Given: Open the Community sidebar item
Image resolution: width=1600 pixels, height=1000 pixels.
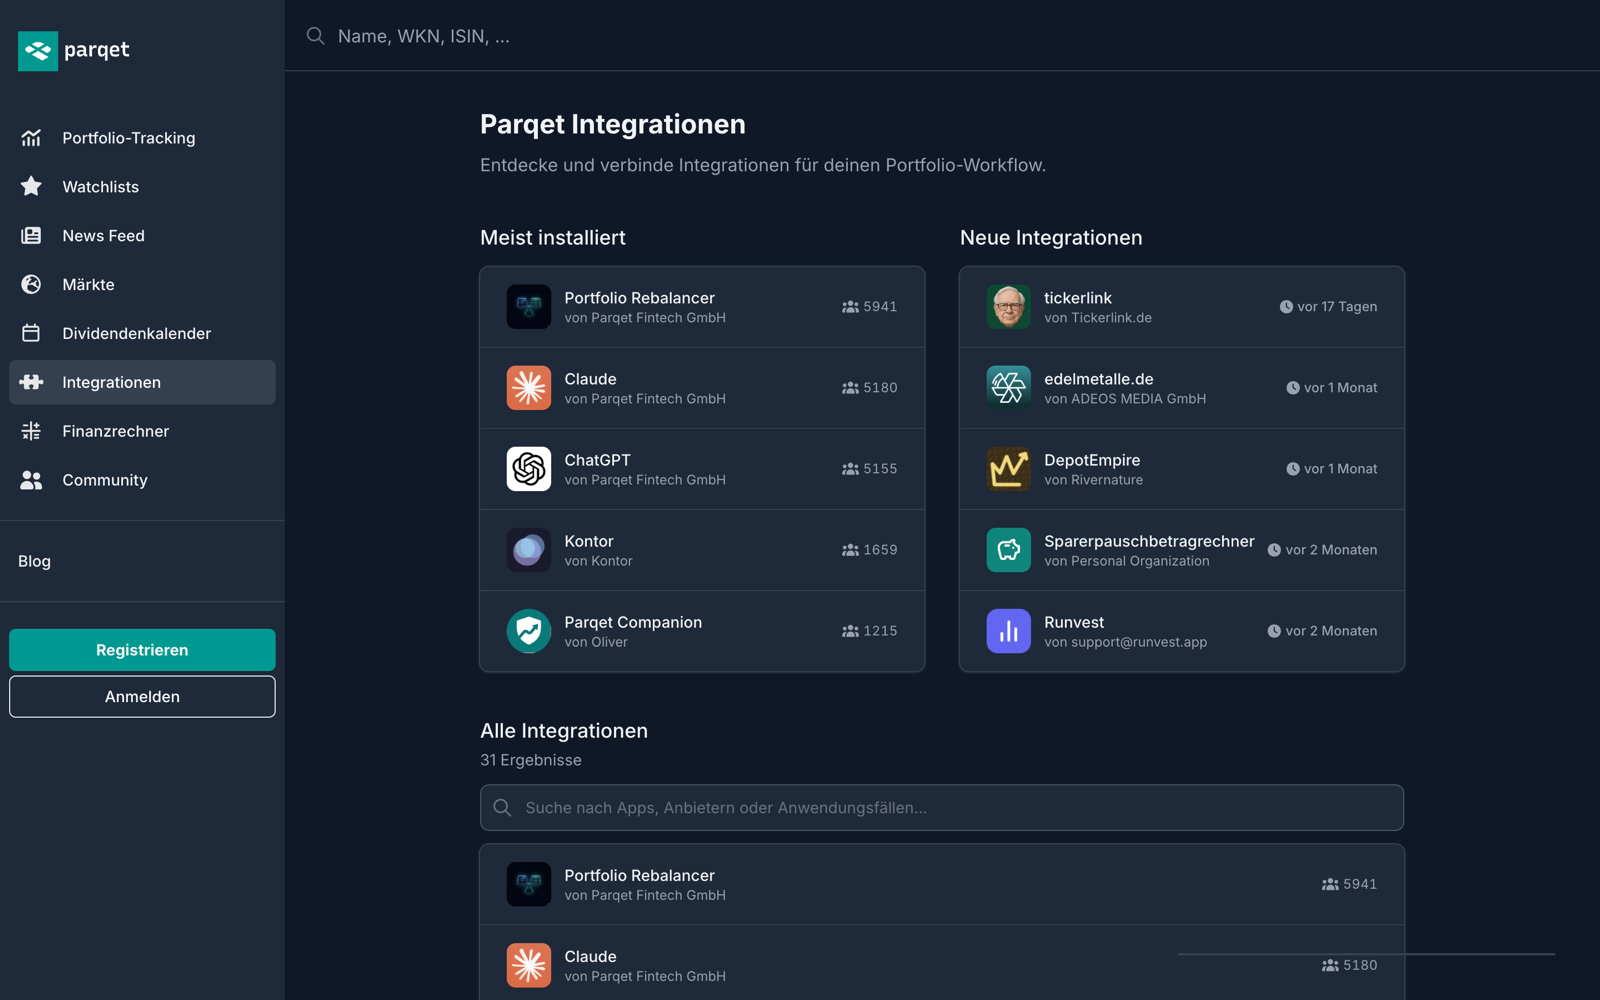Looking at the screenshot, I should (x=142, y=480).
